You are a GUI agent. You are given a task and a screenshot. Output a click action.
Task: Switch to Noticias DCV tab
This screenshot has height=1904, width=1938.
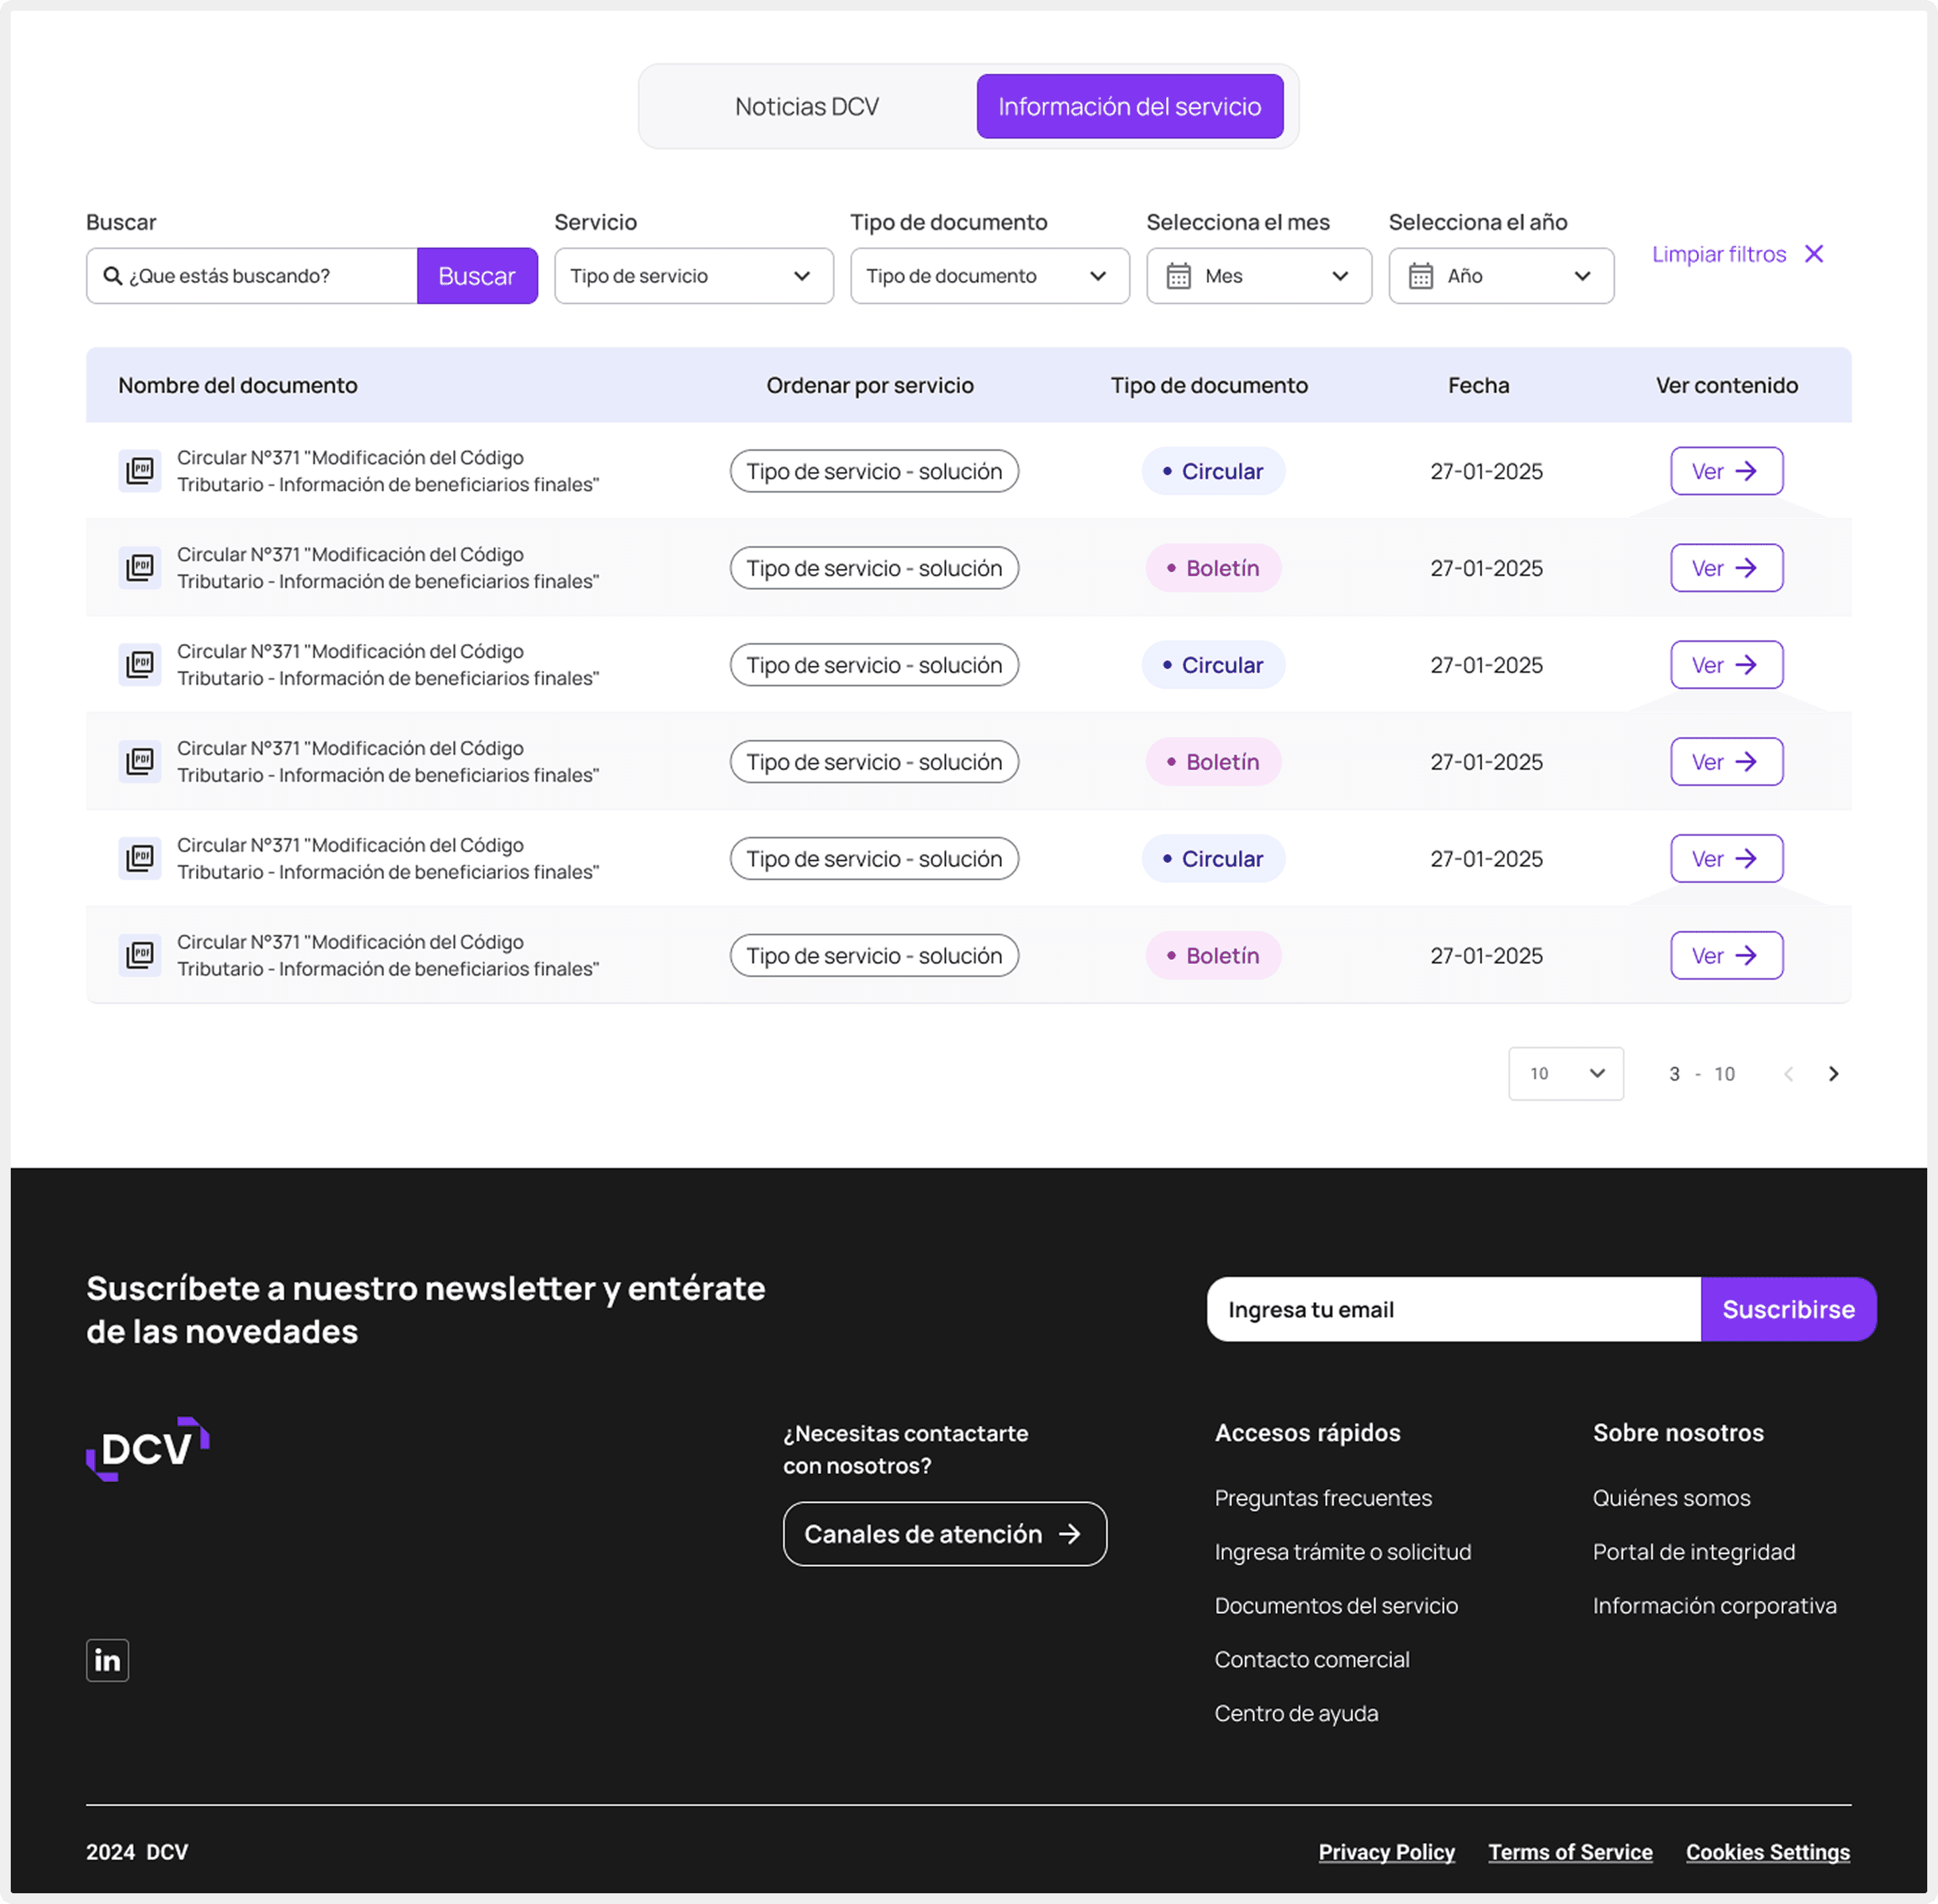point(806,107)
